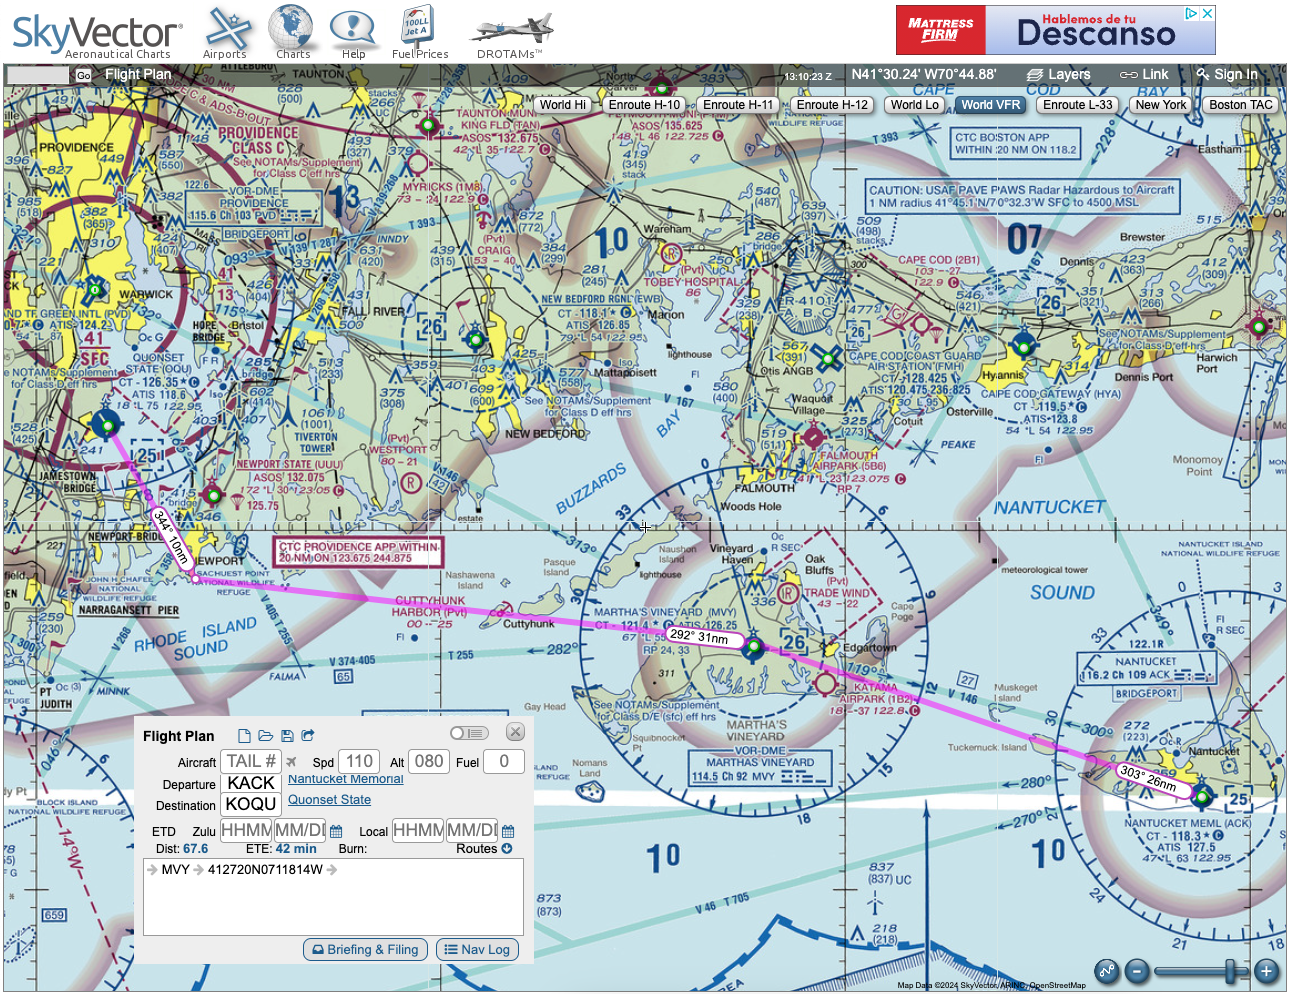Zoom out the chart with minus button
The image size is (1289, 994).
click(1137, 970)
